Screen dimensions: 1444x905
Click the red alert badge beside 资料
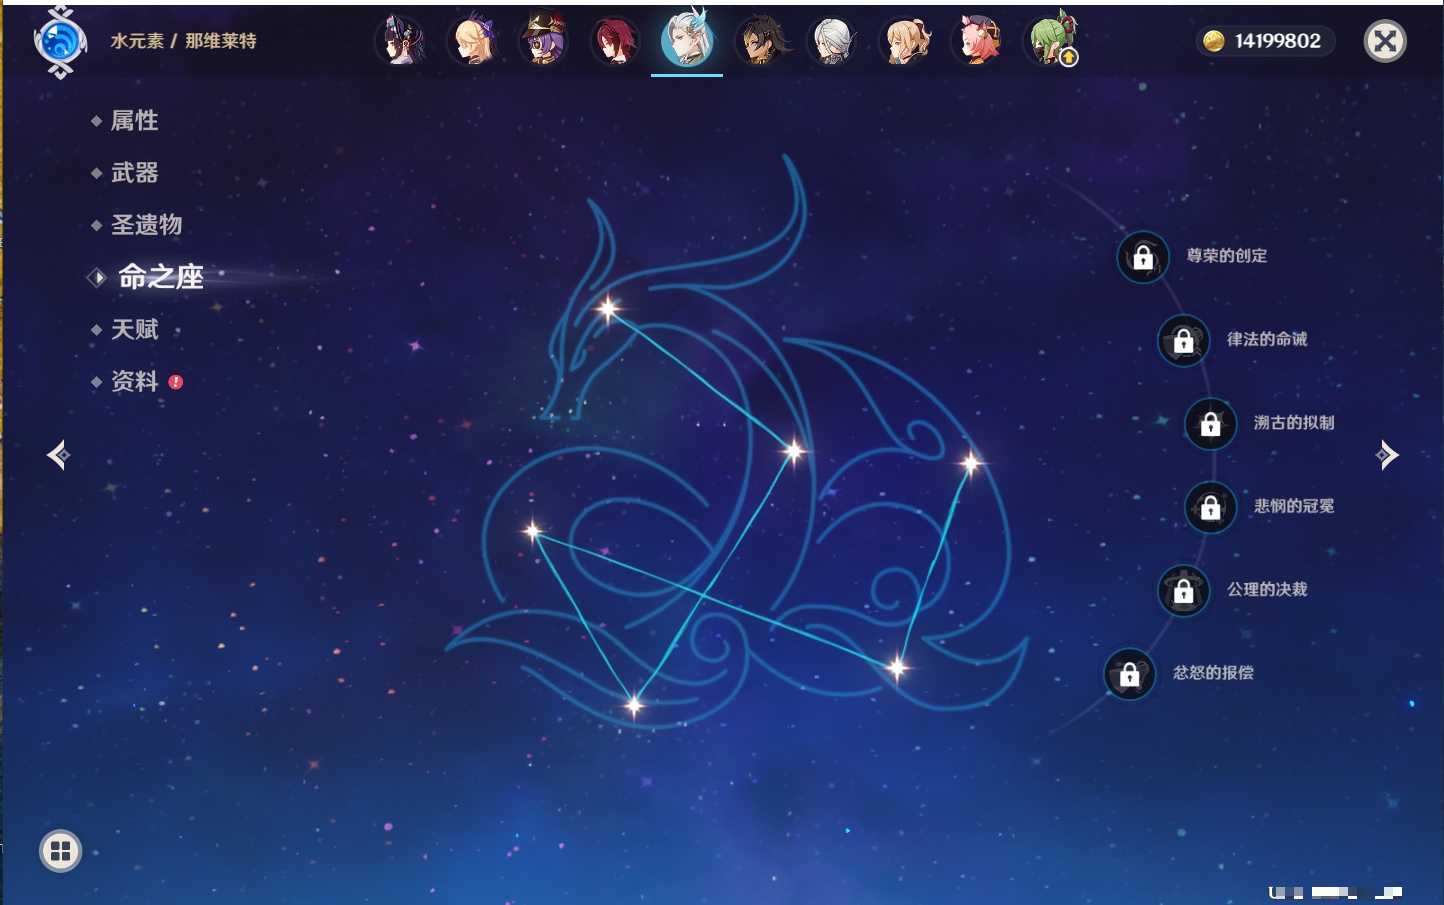coord(176,382)
